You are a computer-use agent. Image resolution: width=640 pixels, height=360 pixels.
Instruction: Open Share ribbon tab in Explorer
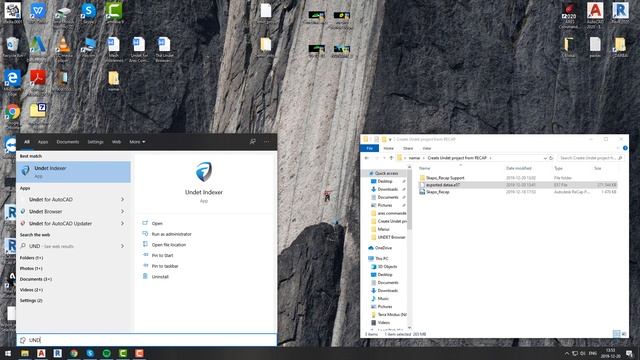(408, 148)
